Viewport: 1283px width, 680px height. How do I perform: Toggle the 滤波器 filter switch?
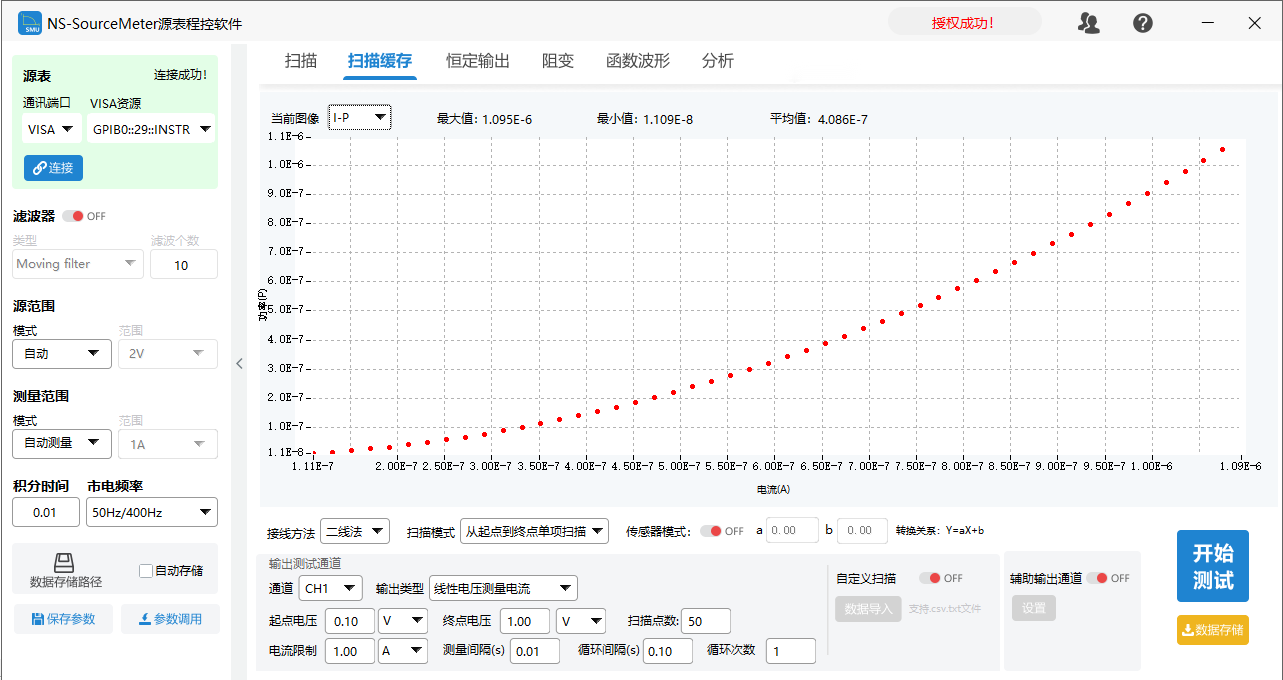[72, 216]
